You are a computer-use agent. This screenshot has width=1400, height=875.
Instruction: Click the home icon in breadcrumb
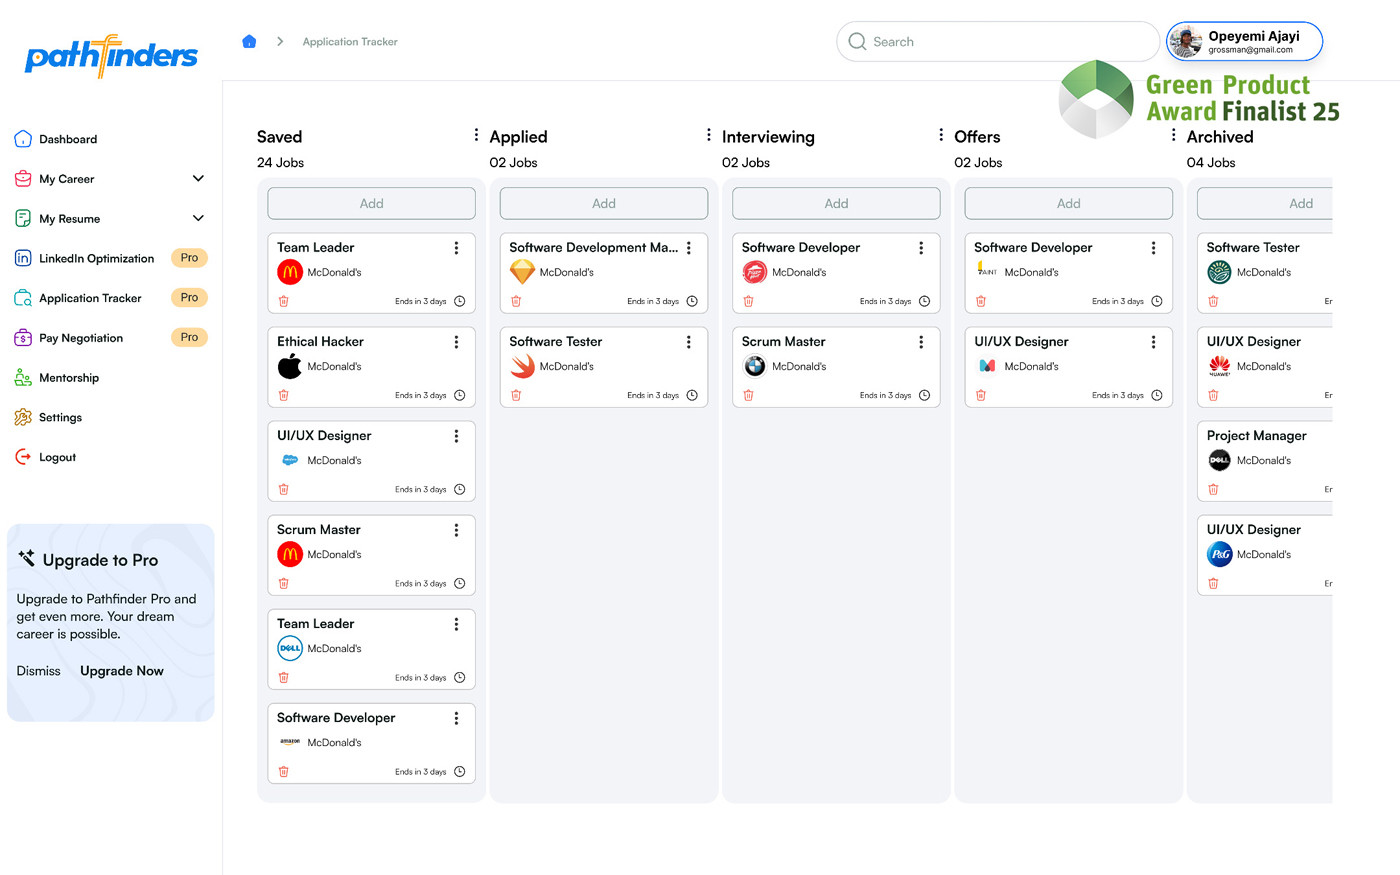pyautogui.click(x=249, y=41)
